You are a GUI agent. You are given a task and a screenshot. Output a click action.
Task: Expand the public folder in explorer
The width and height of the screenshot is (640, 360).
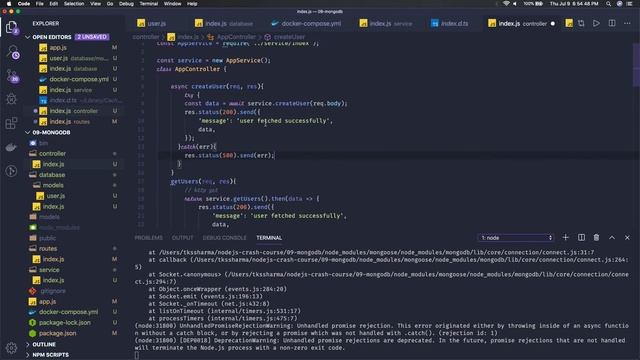point(47,238)
